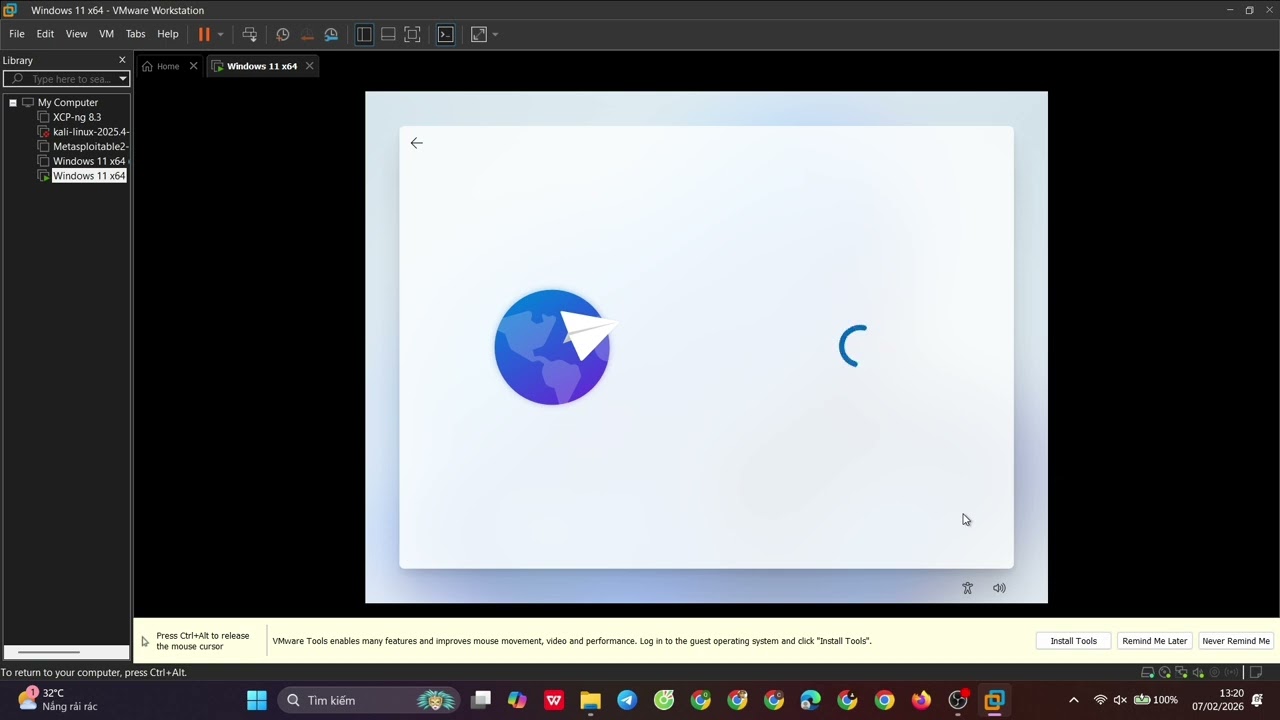Open the File menu

click(x=17, y=34)
